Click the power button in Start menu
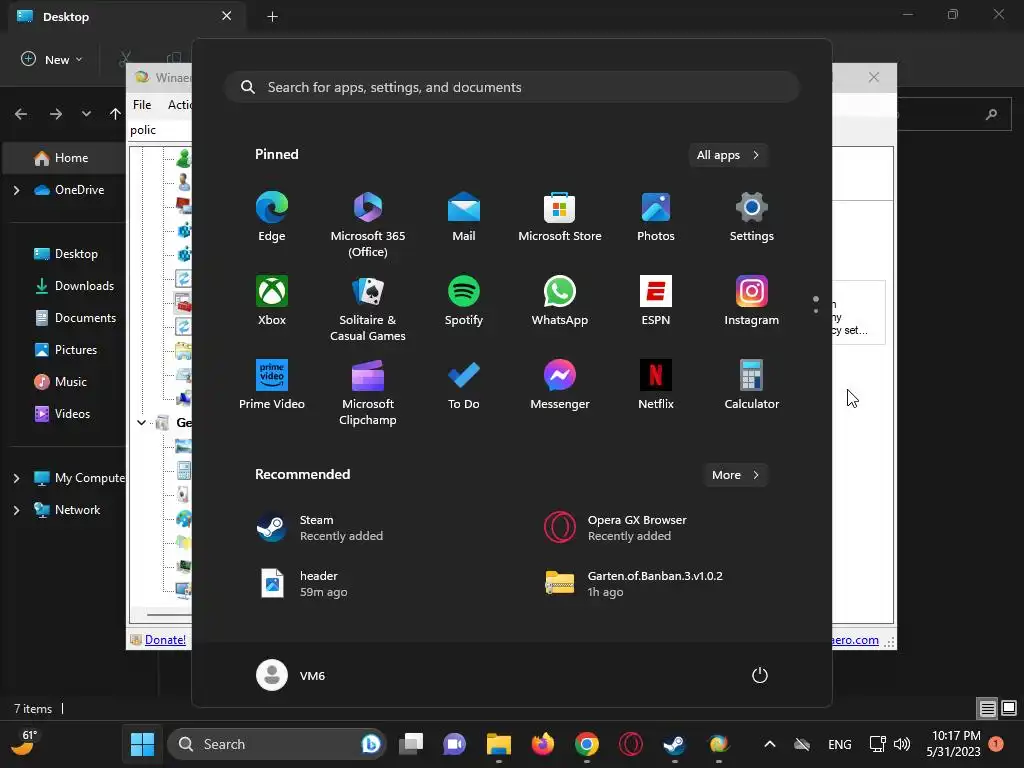 tap(760, 675)
